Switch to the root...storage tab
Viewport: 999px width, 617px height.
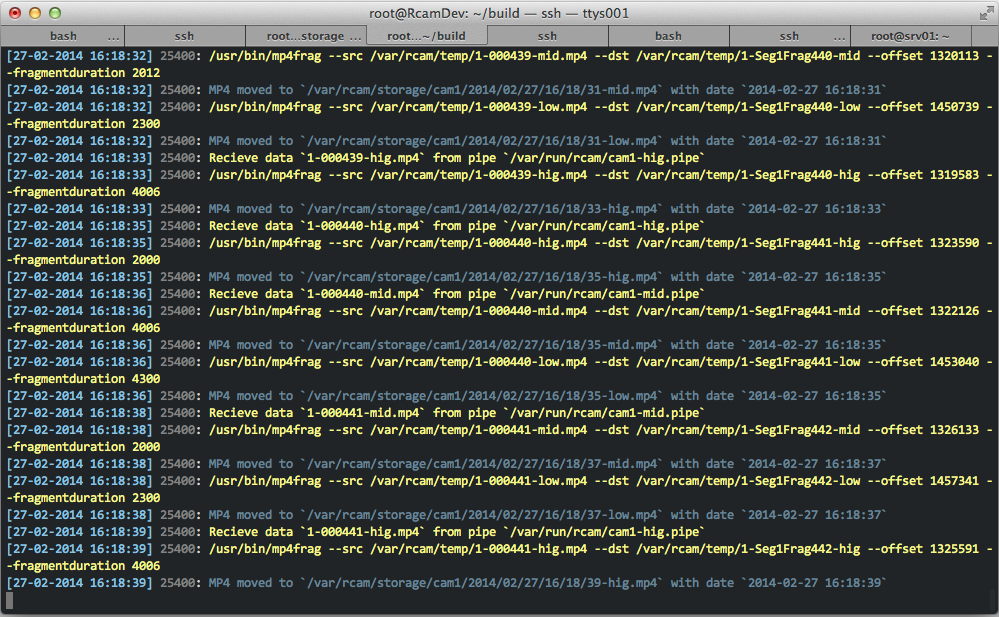pyautogui.click(x=305, y=36)
